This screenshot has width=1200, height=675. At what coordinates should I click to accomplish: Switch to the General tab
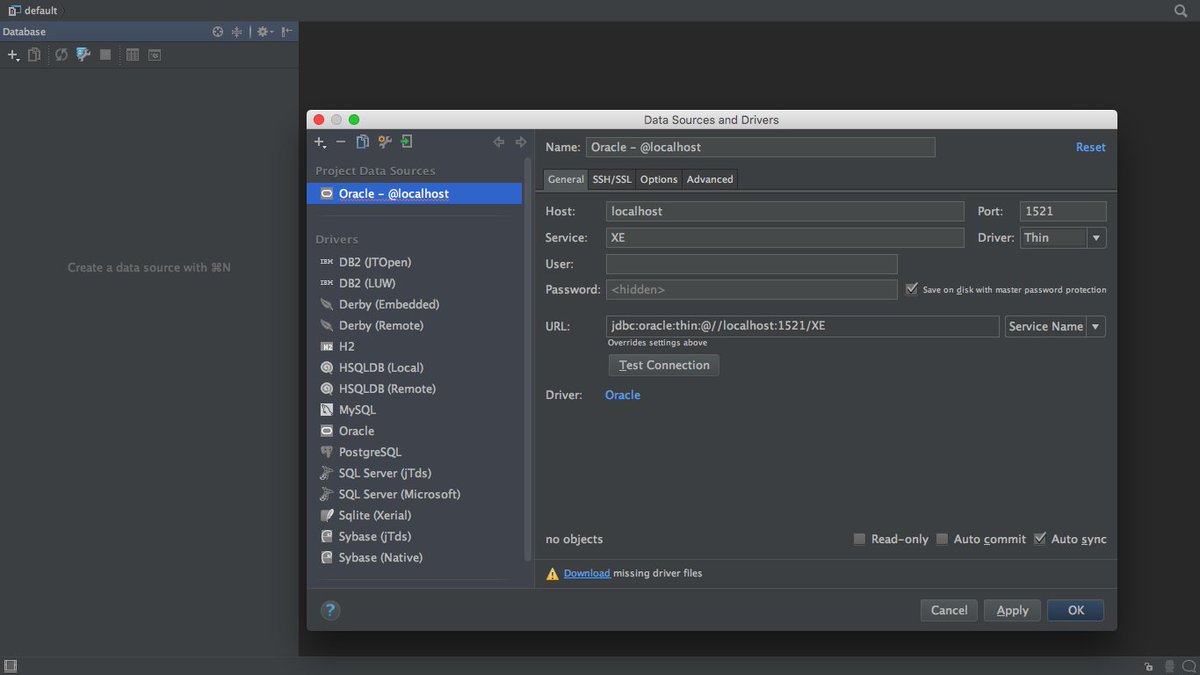click(x=566, y=179)
